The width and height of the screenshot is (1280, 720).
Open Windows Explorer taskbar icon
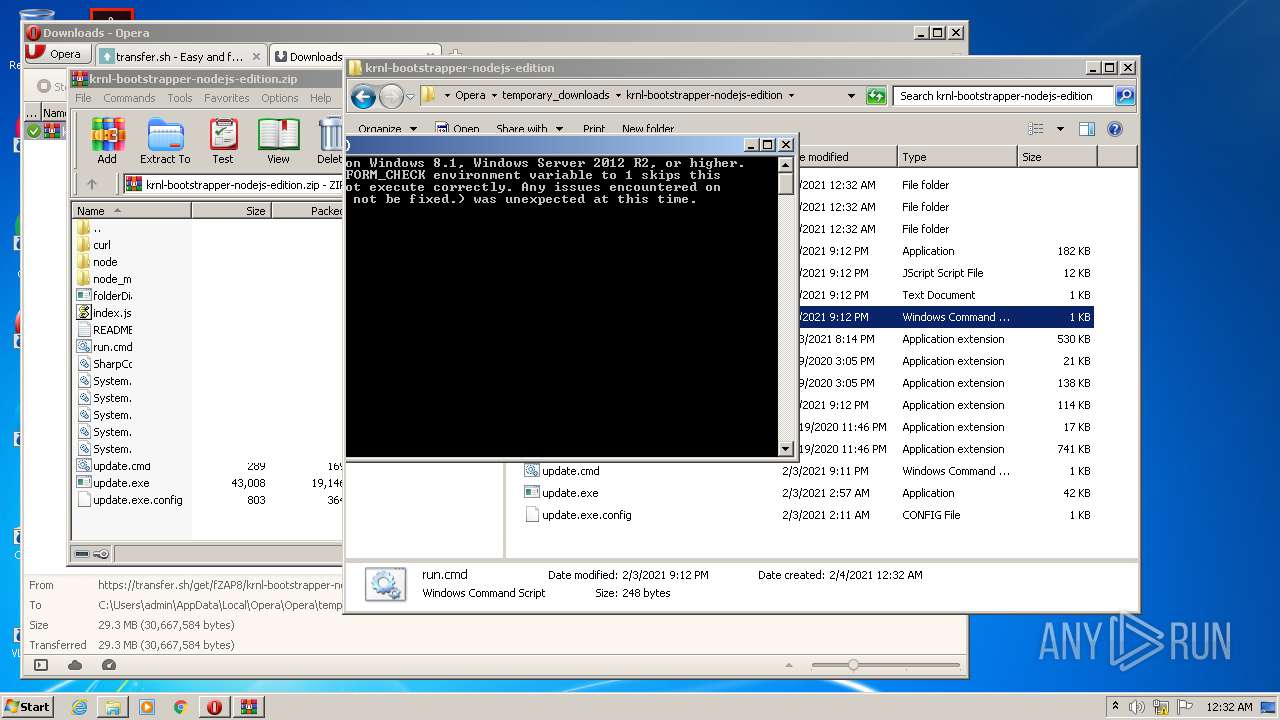click(113, 707)
